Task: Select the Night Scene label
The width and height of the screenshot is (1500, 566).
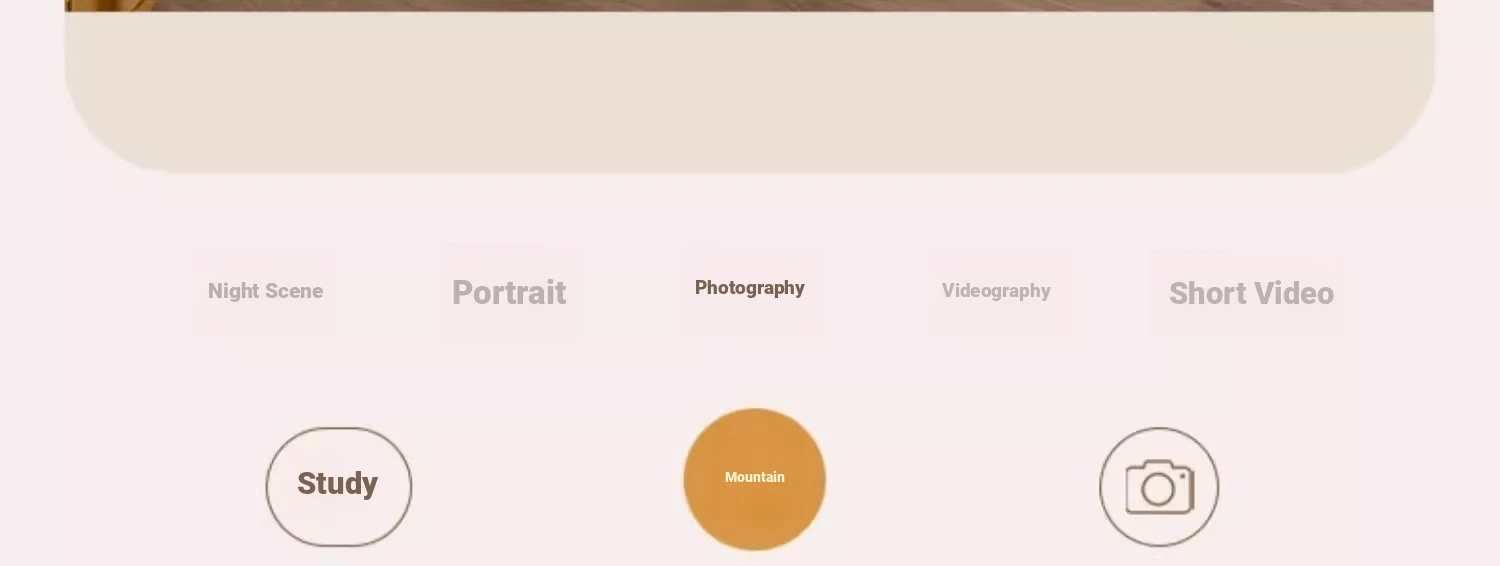Action: click(265, 291)
